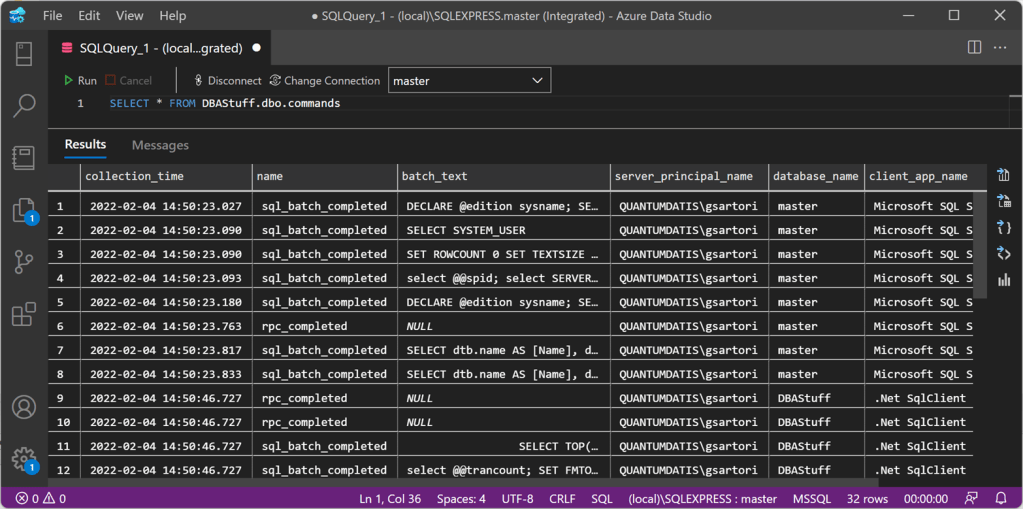Open the Manage gear menu
Image resolution: width=1023 pixels, height=509 pixels.
point(24,458)
